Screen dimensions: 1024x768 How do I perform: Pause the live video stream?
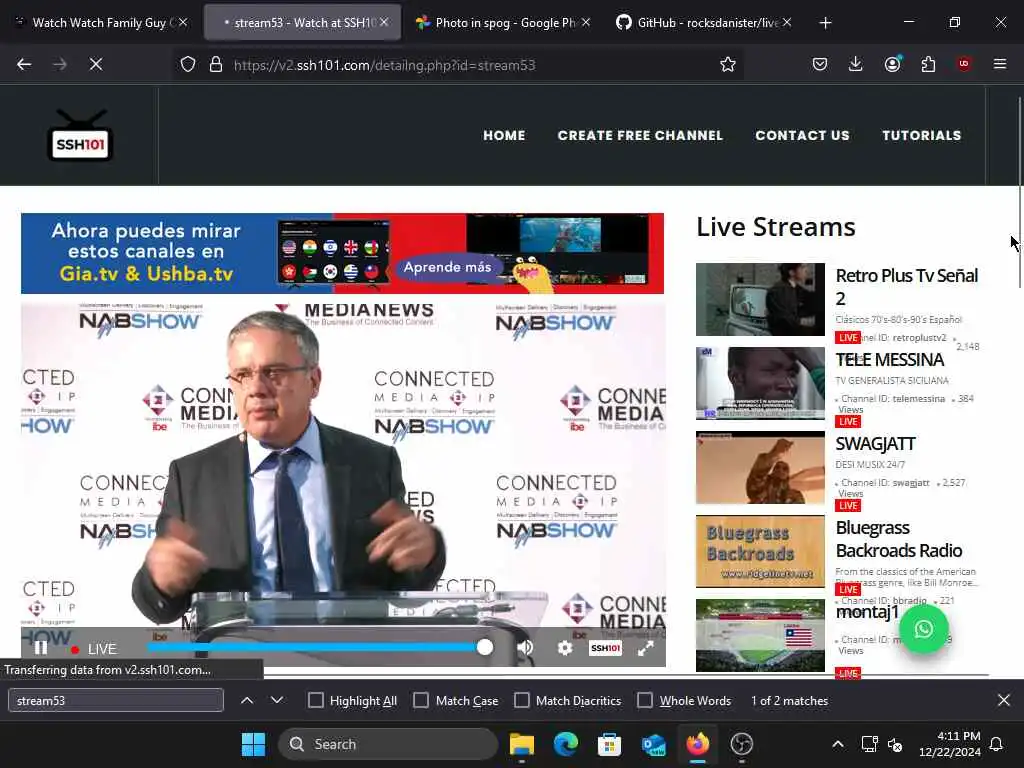[40, 648]
